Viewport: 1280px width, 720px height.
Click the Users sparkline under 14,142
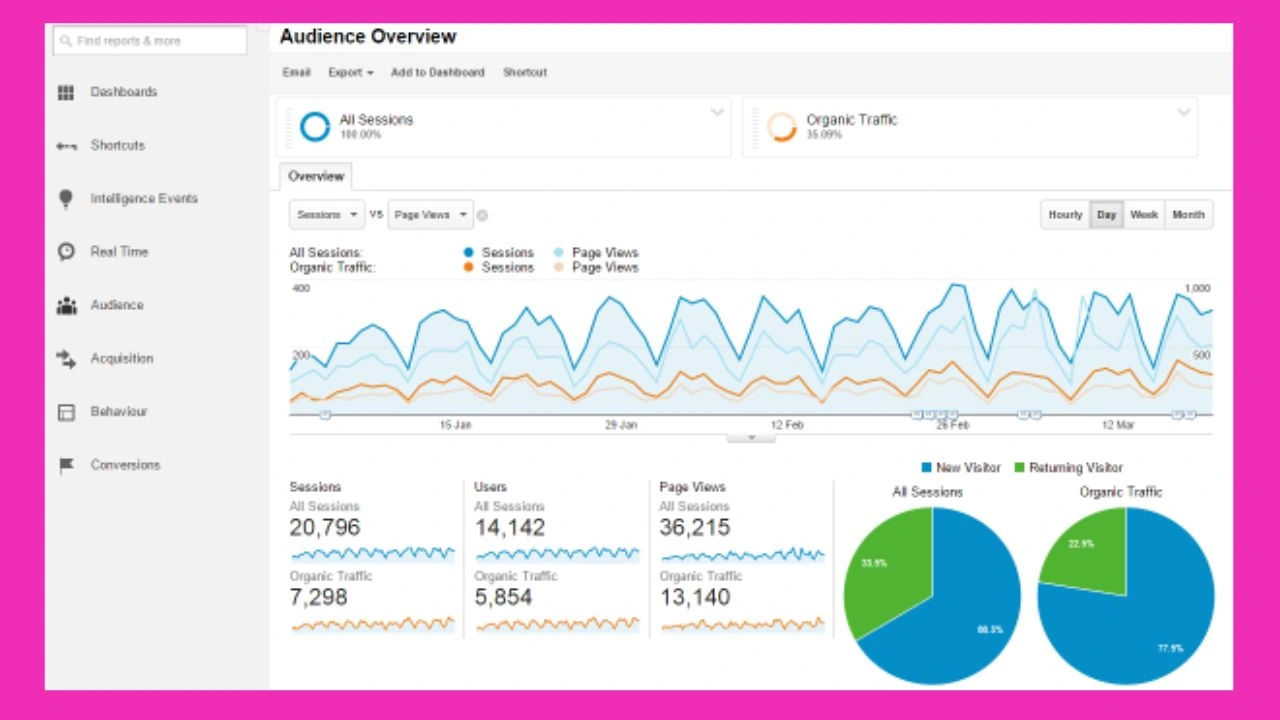point(558,553)
